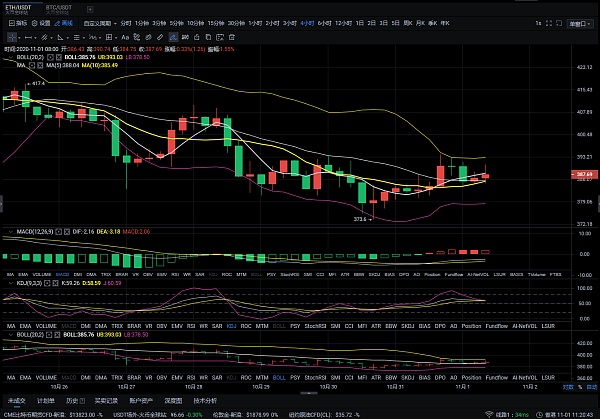Select the ruler measure tool
600x419 pixels.
click(160, 37)
